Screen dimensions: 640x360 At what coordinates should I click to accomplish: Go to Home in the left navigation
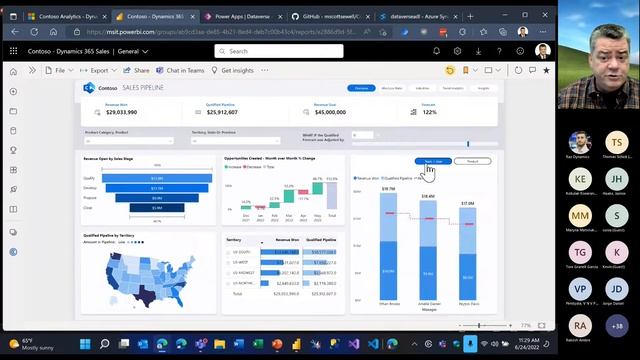[13, 72]
